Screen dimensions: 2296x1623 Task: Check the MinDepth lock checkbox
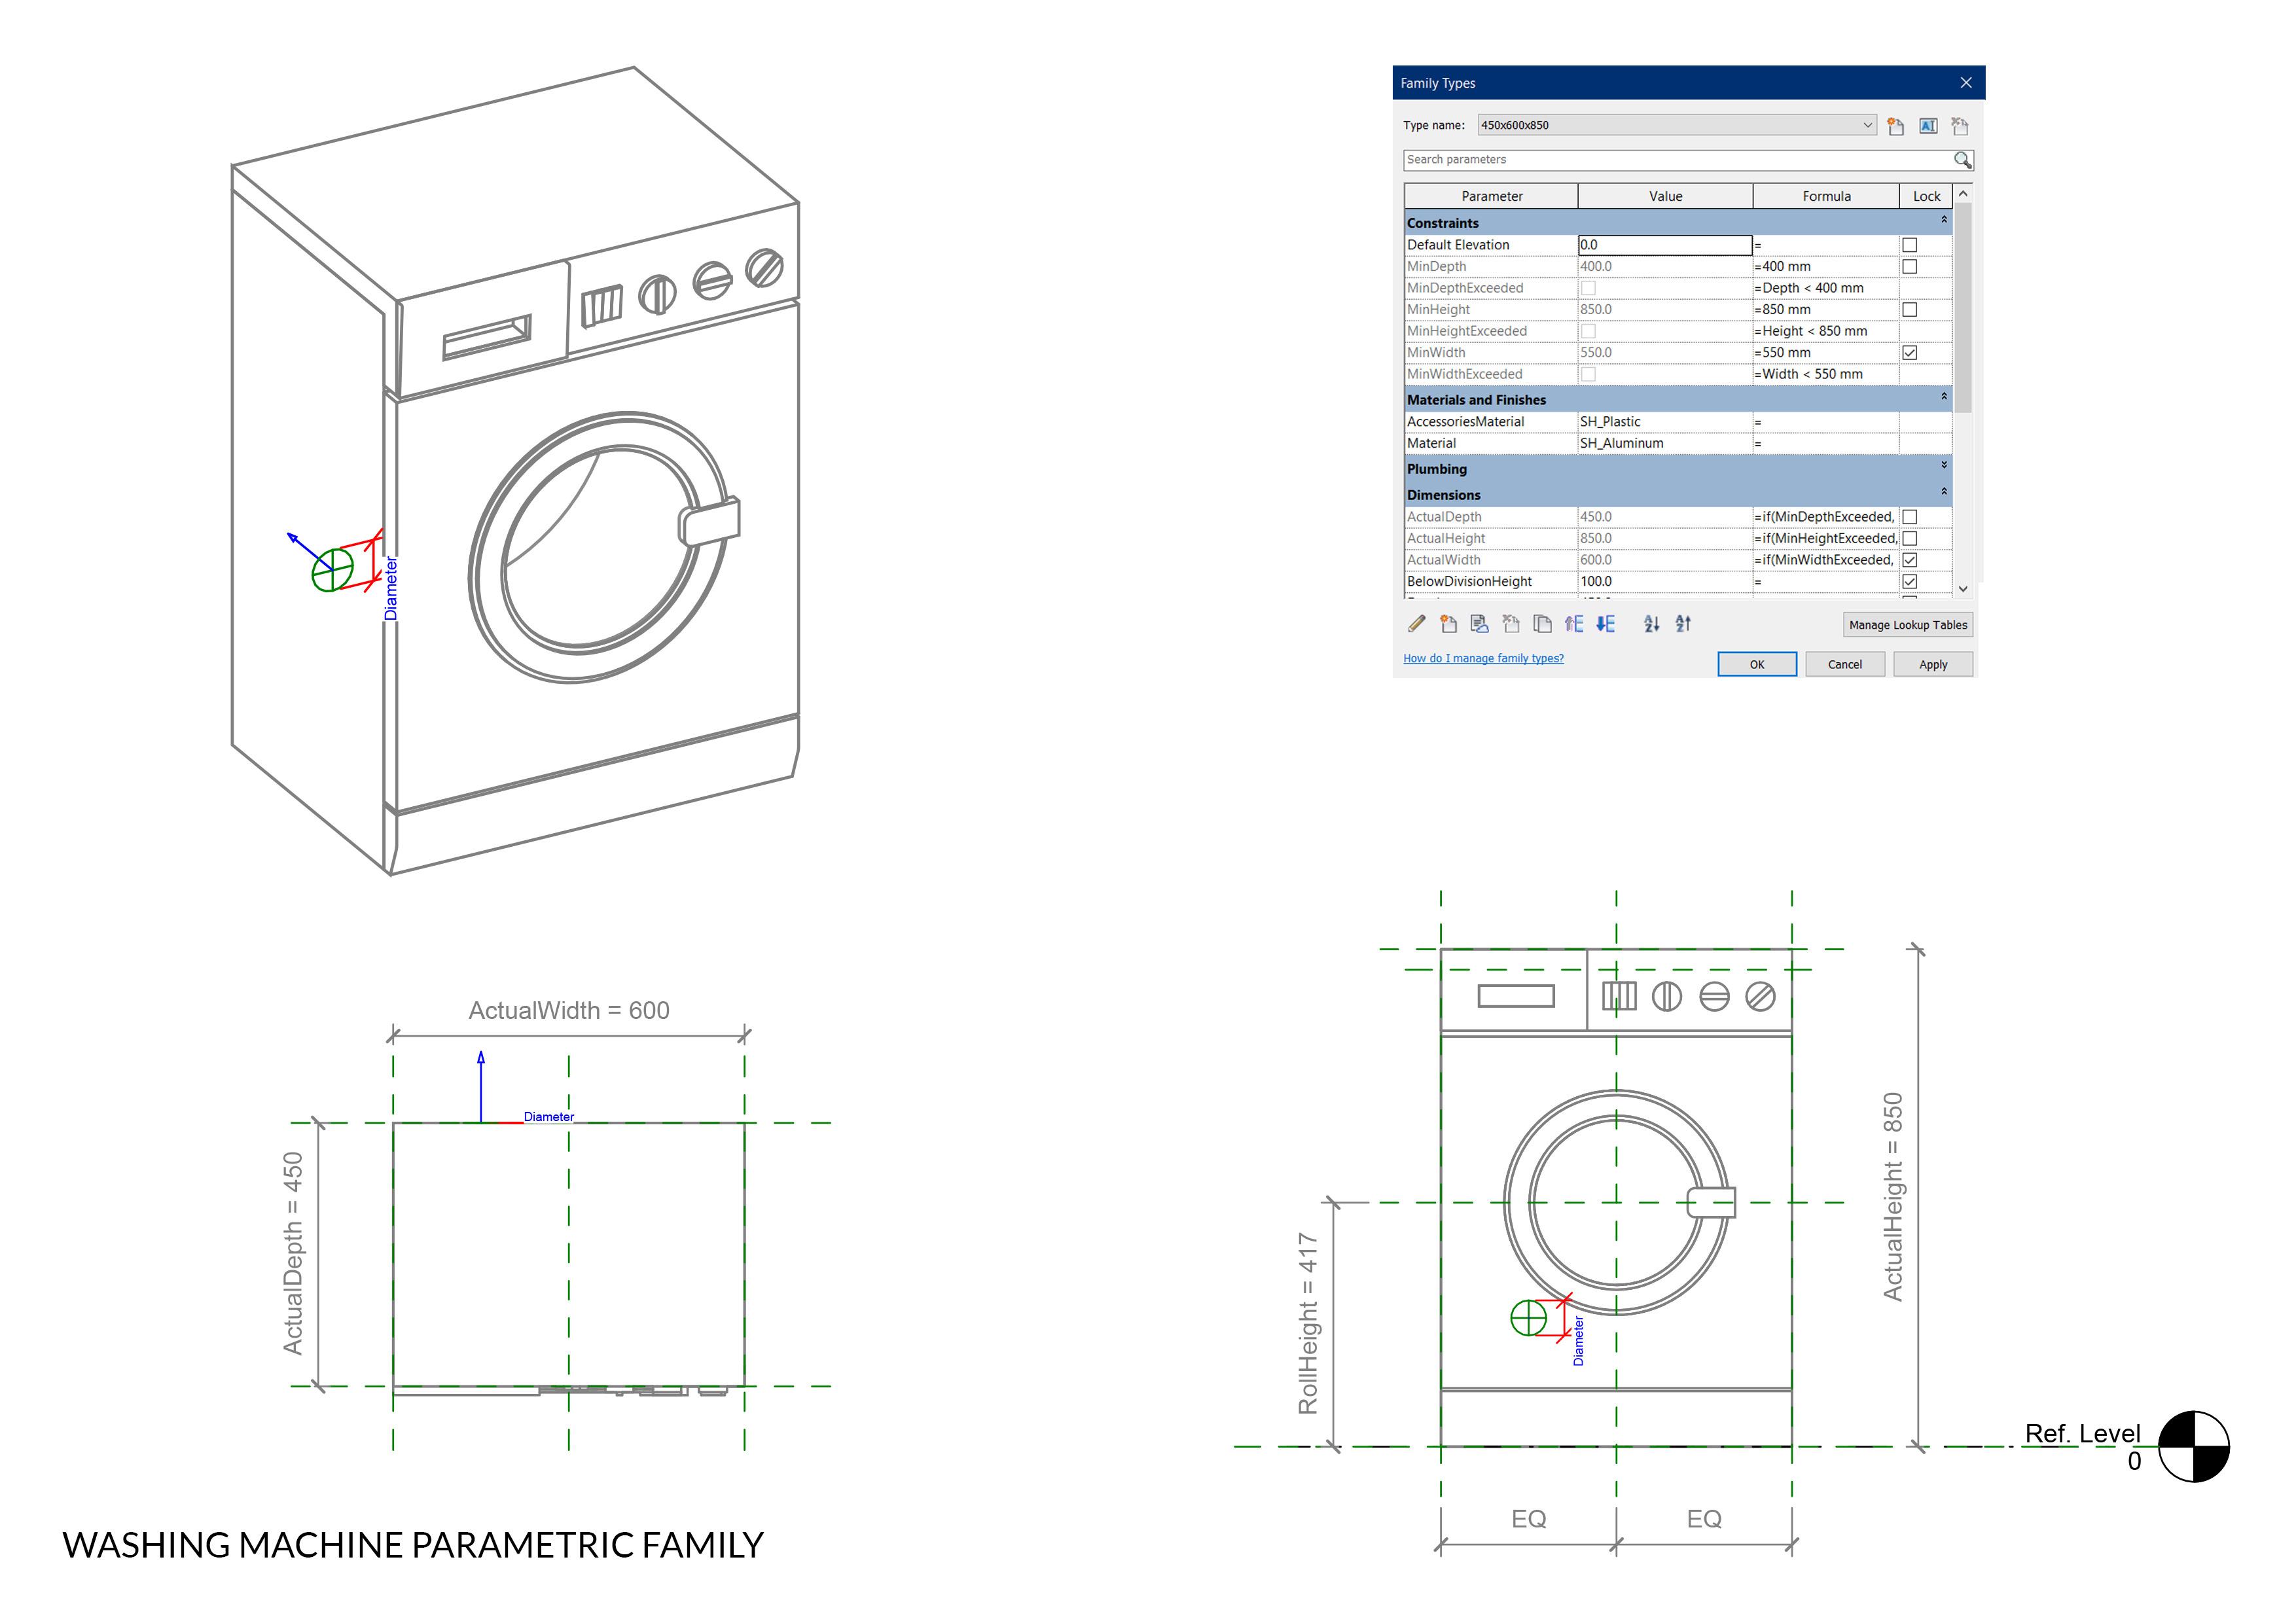click(1909, 267)
